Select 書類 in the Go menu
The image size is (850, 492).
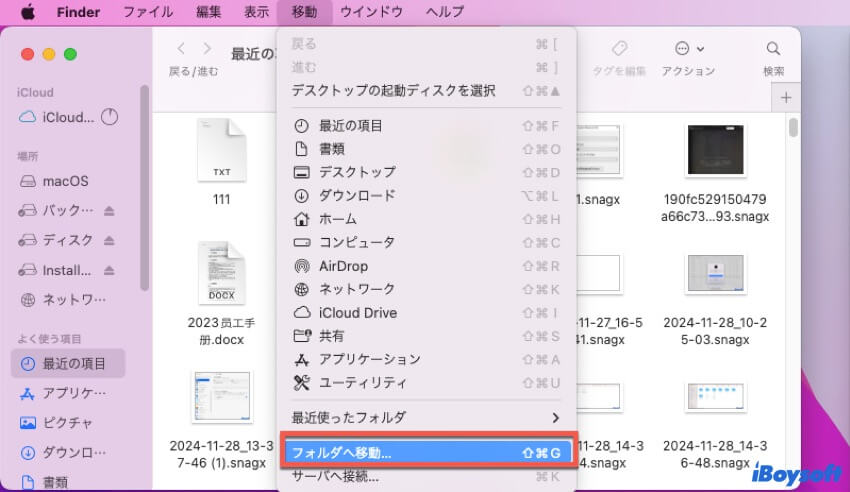[x=426, y=149]
